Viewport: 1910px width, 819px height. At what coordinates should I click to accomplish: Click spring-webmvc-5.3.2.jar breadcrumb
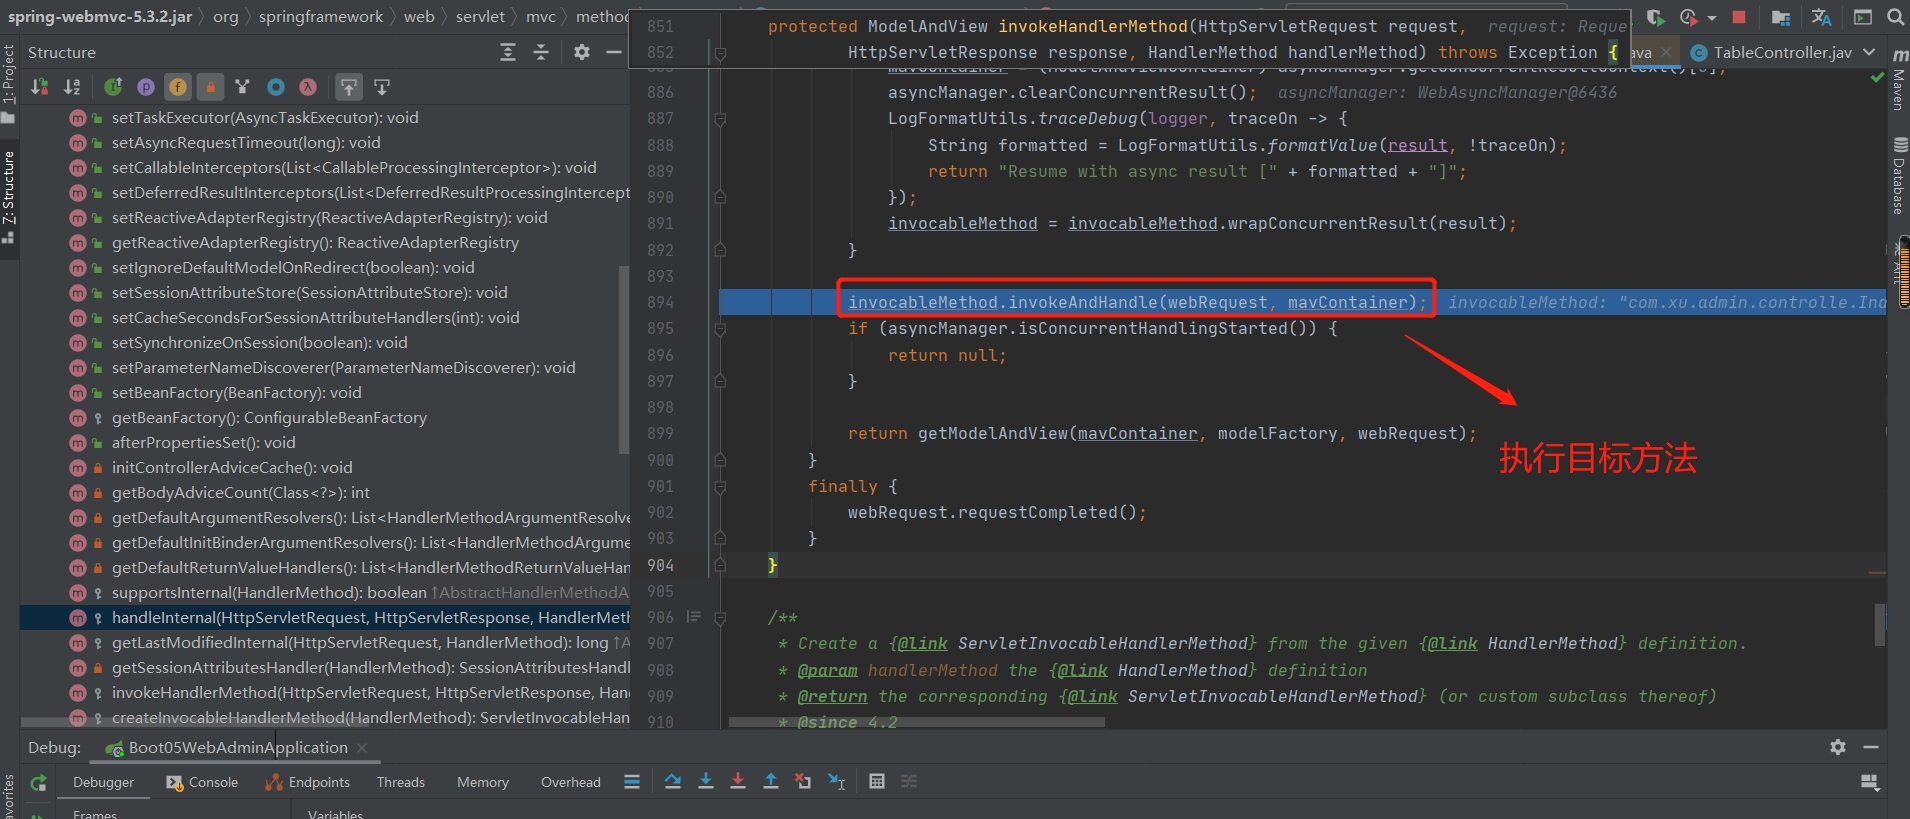click(100, 16)
